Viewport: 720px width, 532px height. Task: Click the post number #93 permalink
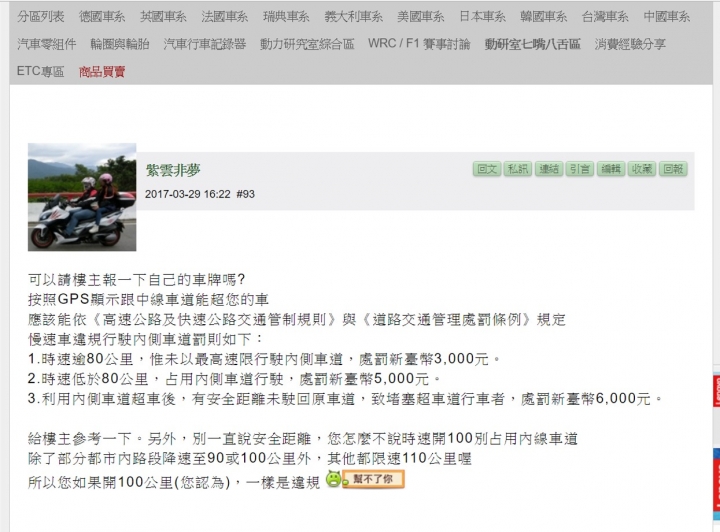[x=246, y=194]
